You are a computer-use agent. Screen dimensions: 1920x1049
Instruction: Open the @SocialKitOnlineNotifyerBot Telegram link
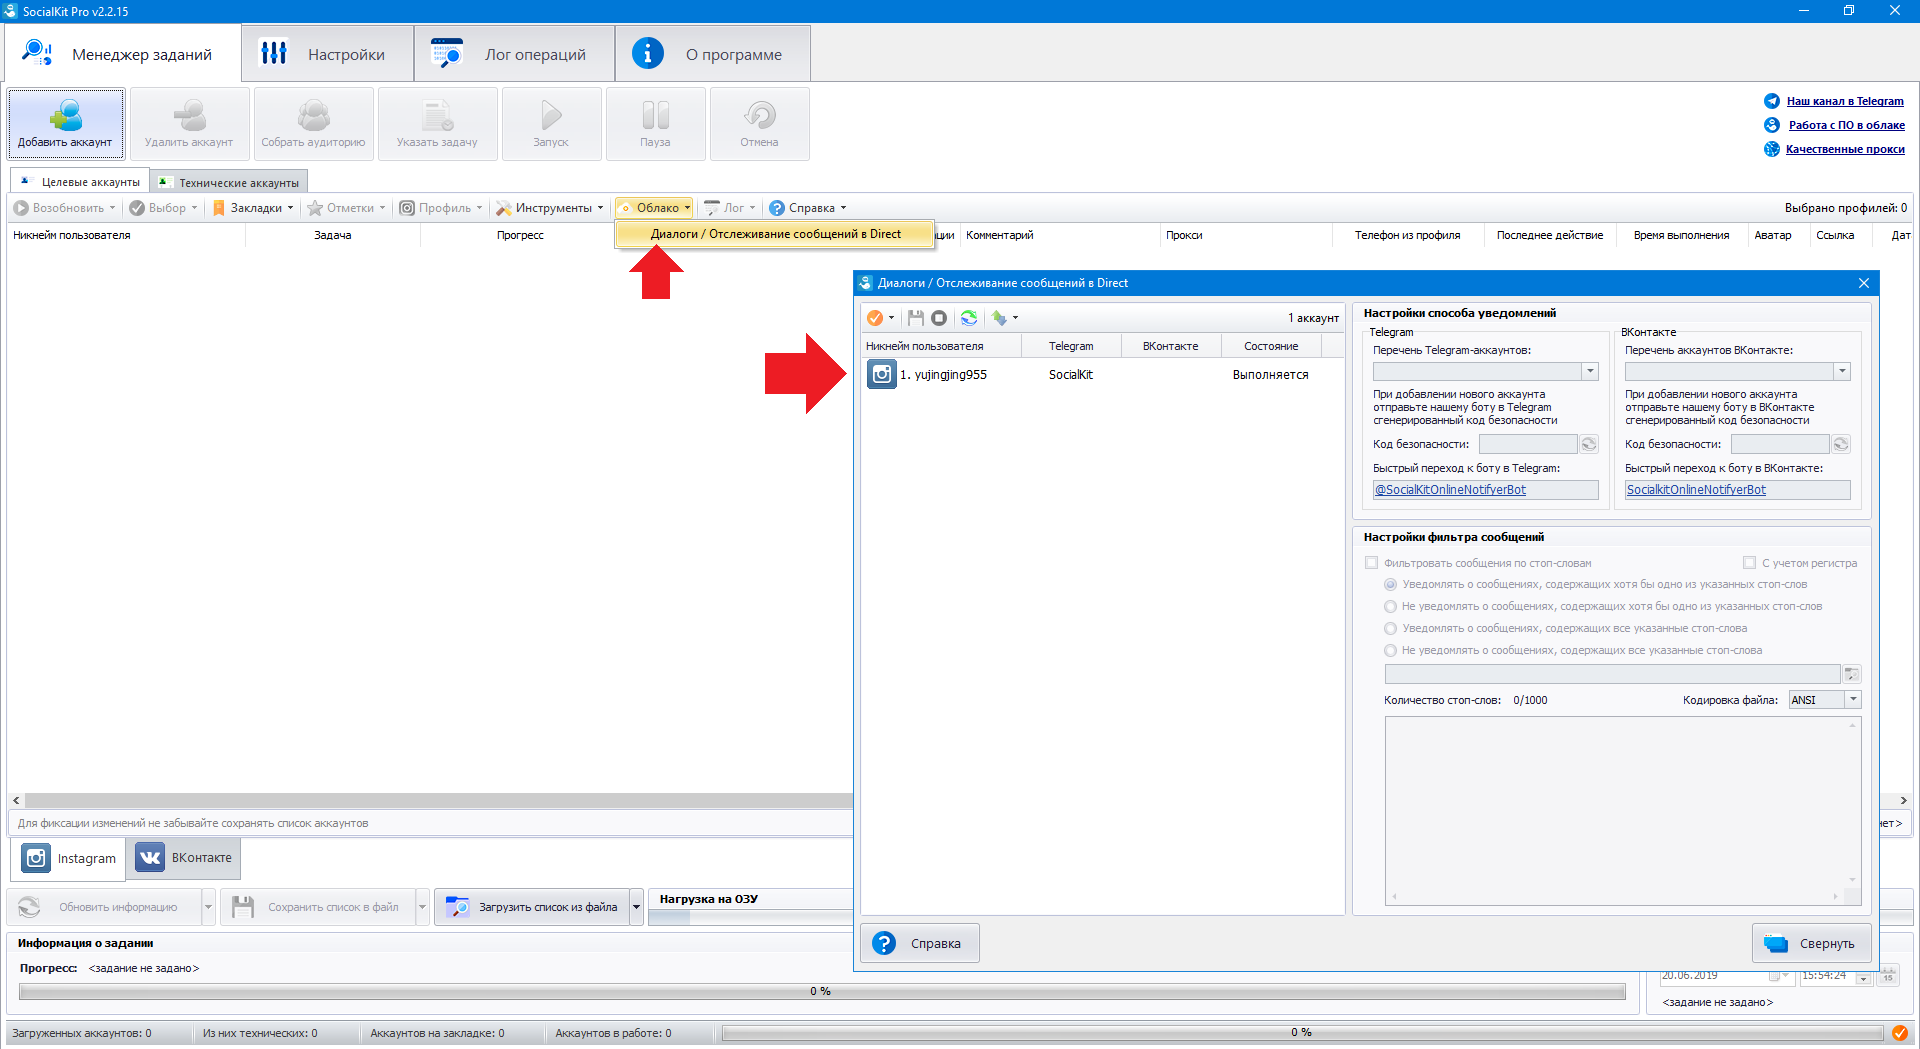click(x=1450, y=490)
